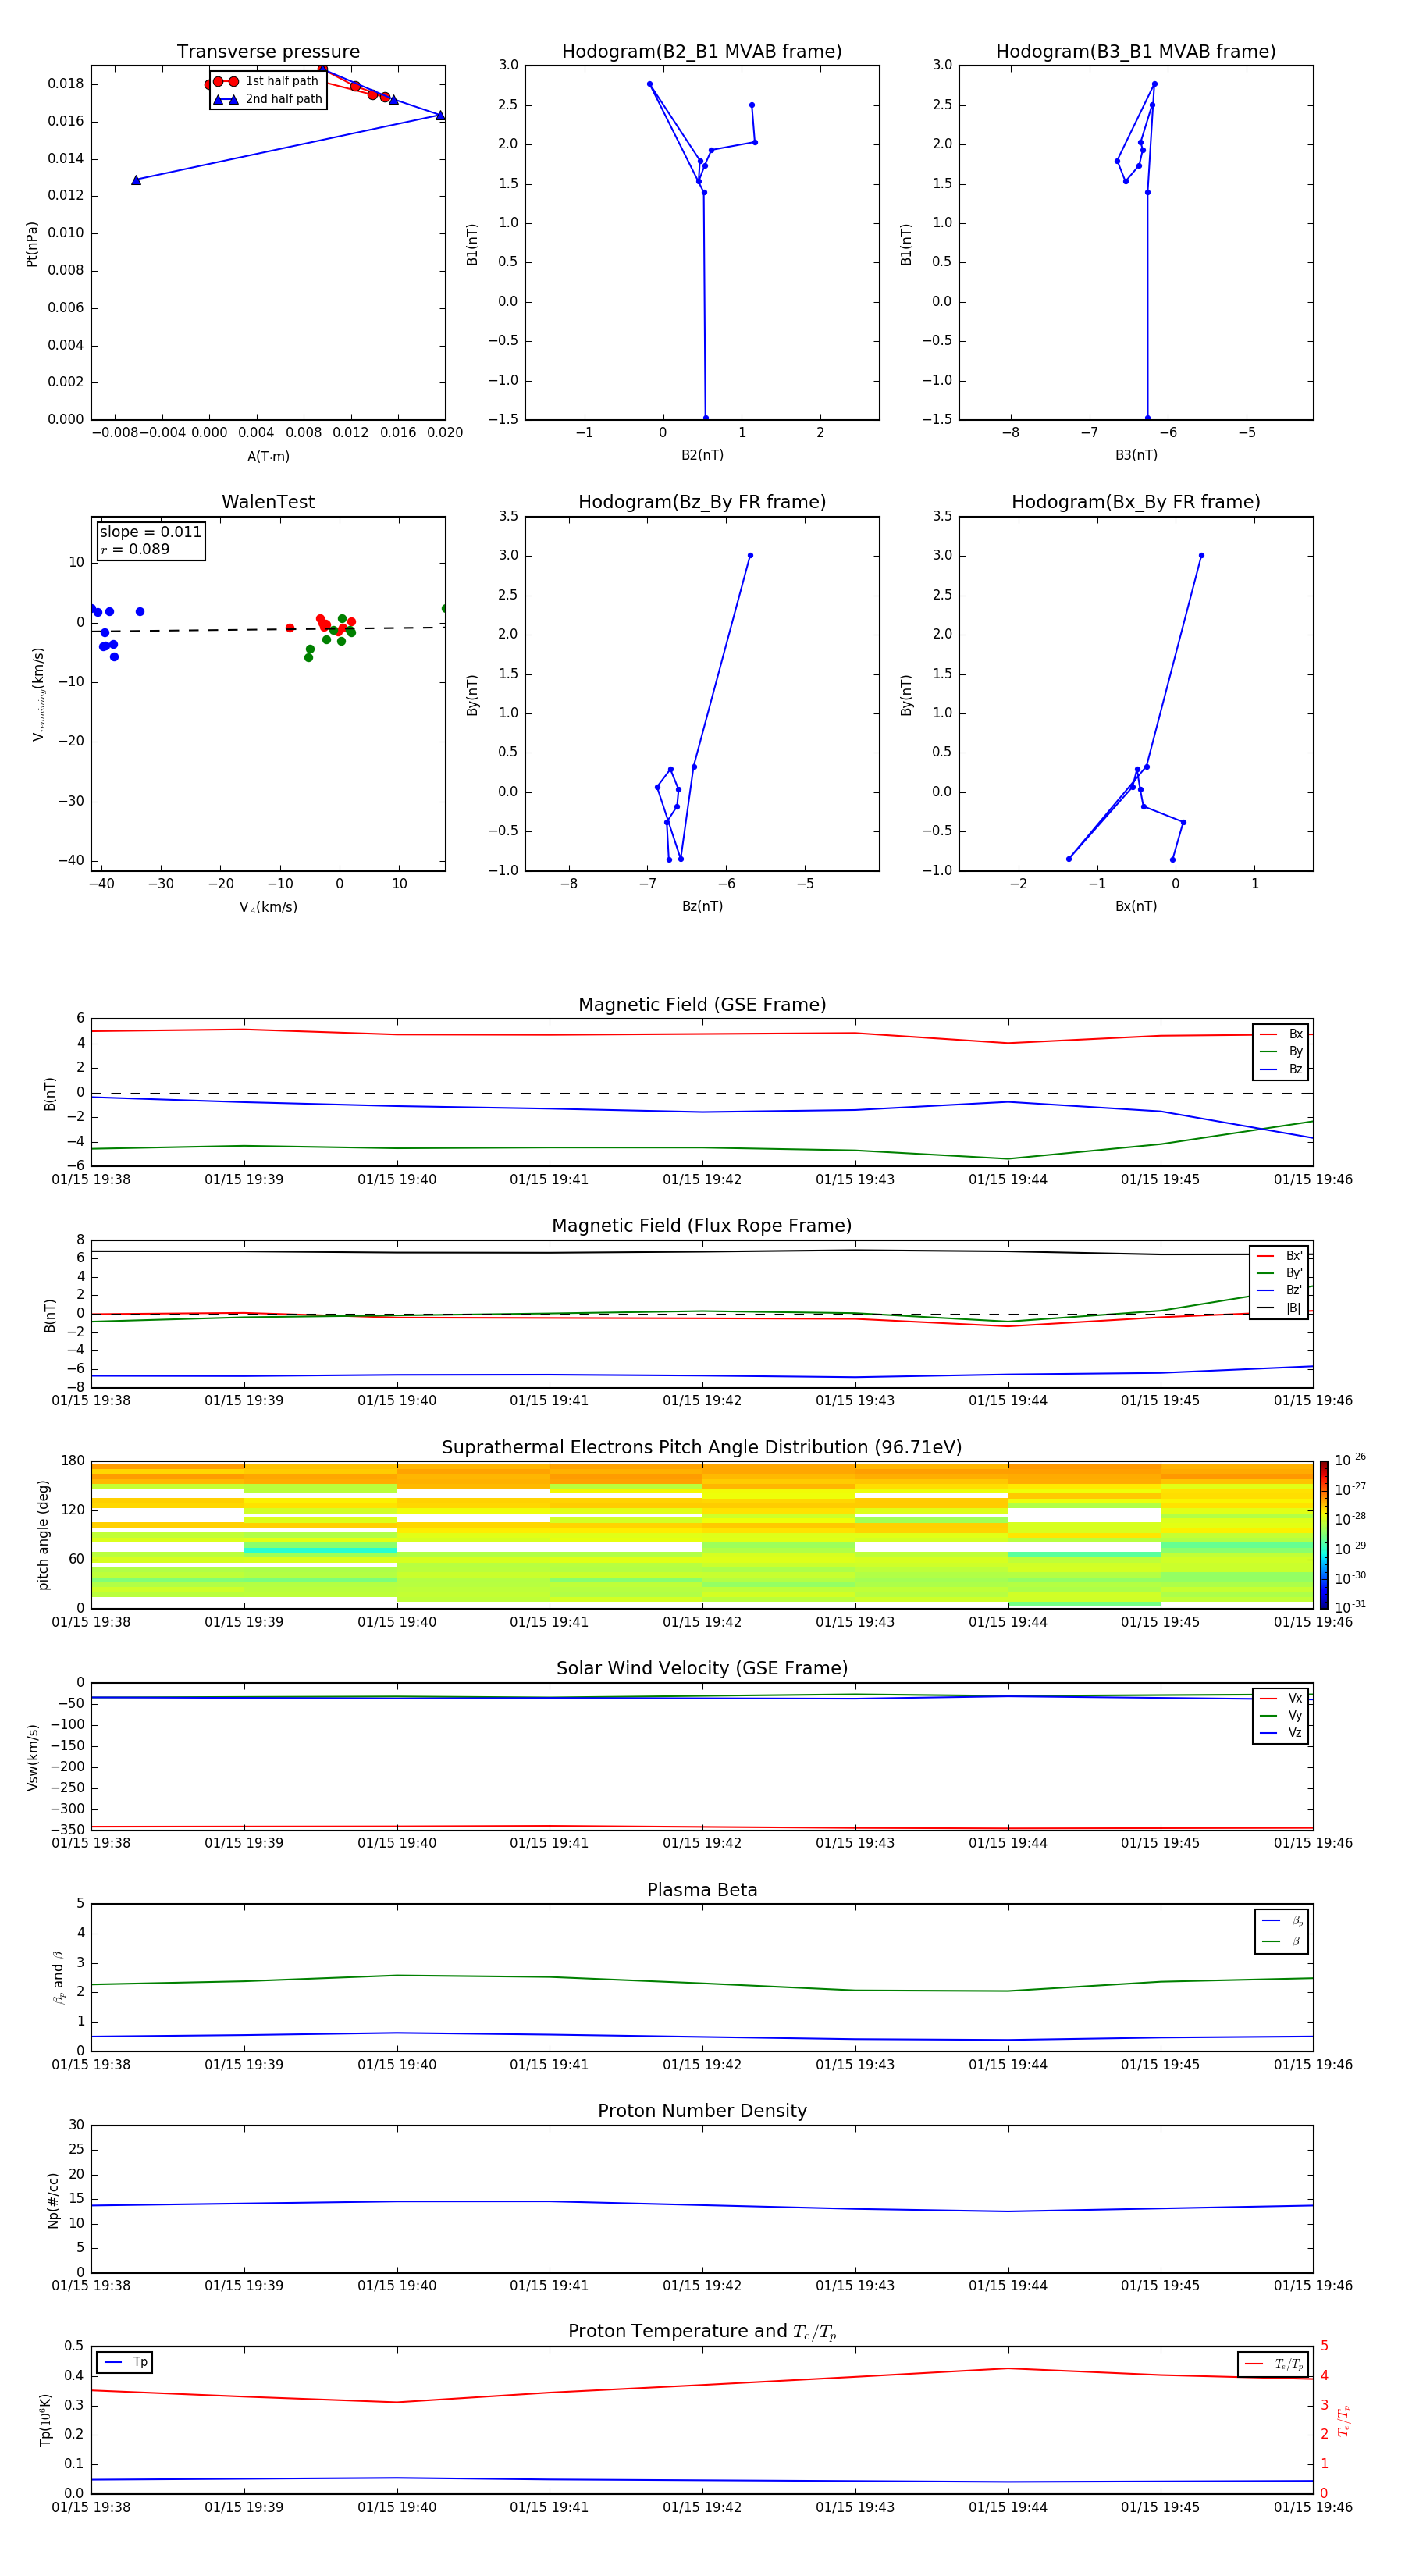Select the Bx legend entry in GSE magnetic field
The height and width of the screenshot is (2576, 1405).
[1281, 1034]
